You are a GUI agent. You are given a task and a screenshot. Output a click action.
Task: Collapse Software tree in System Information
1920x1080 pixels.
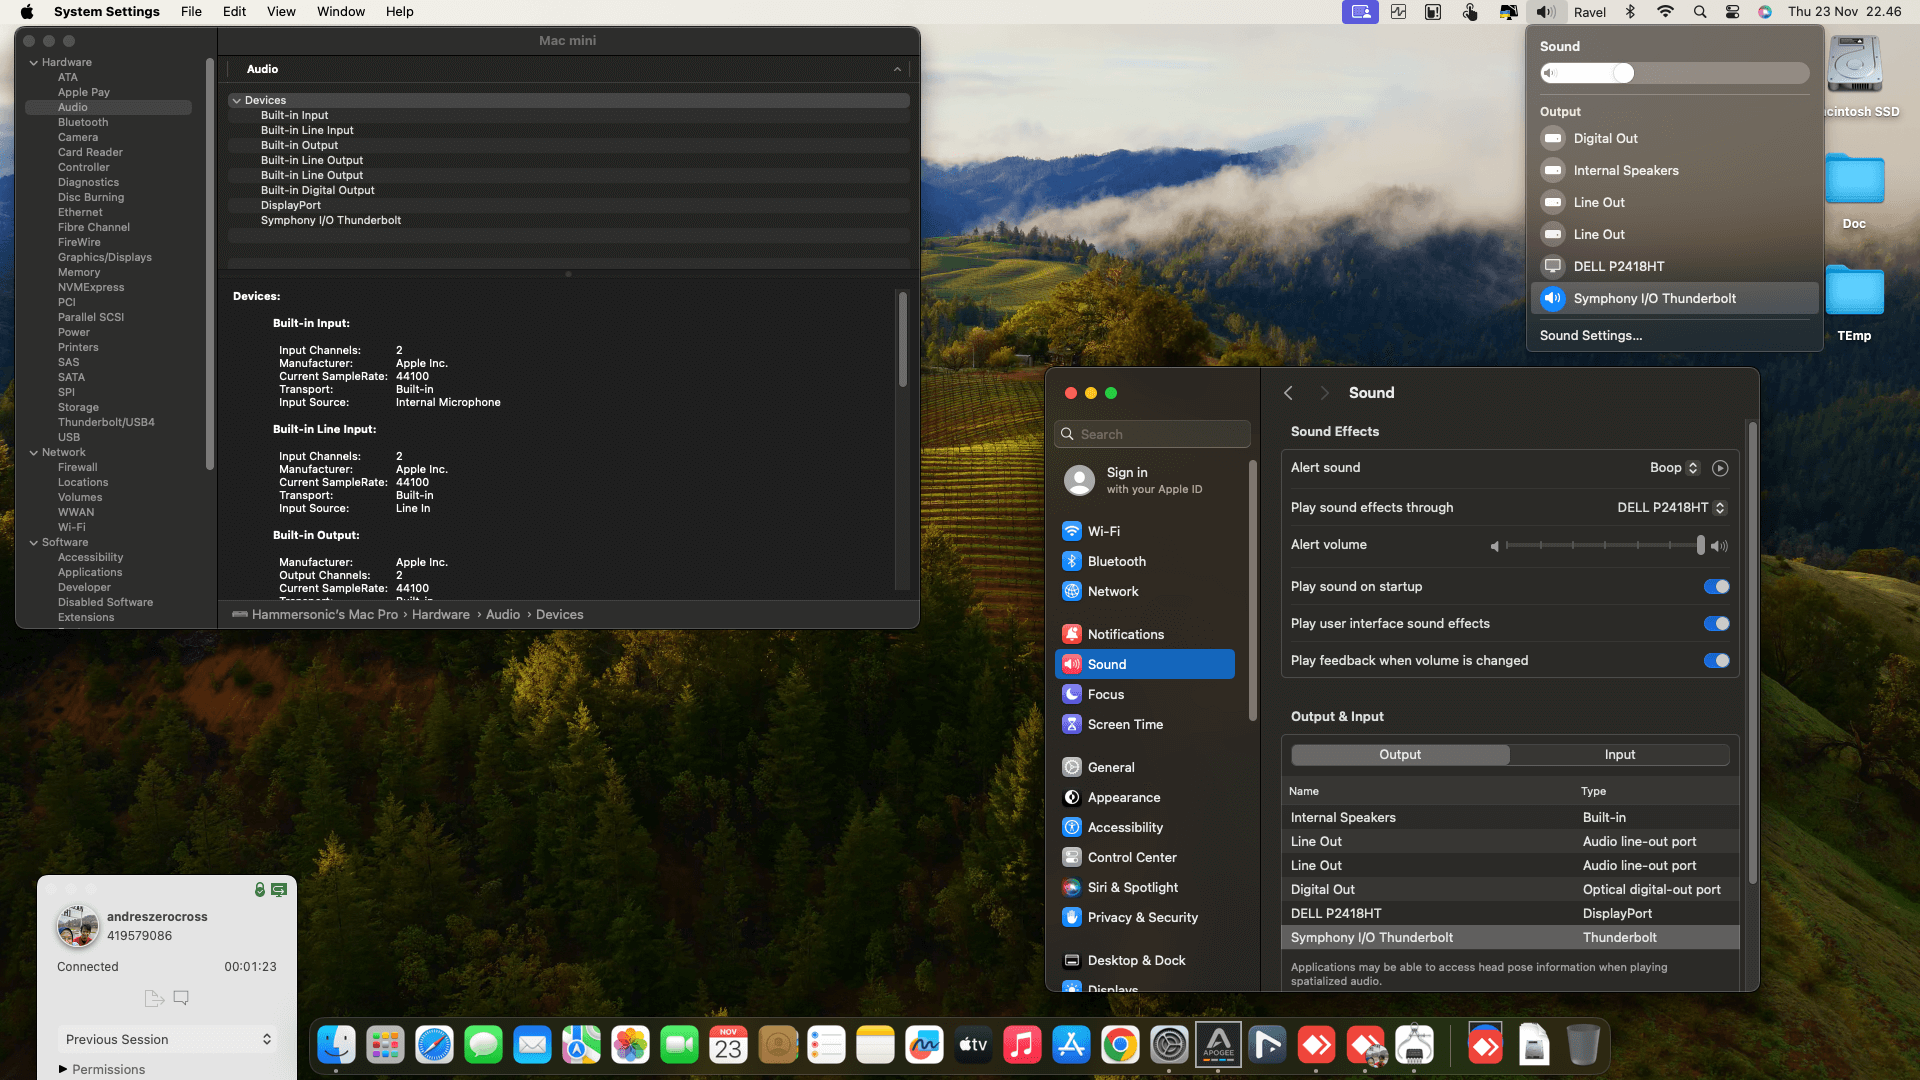click(x=34, y=542)
